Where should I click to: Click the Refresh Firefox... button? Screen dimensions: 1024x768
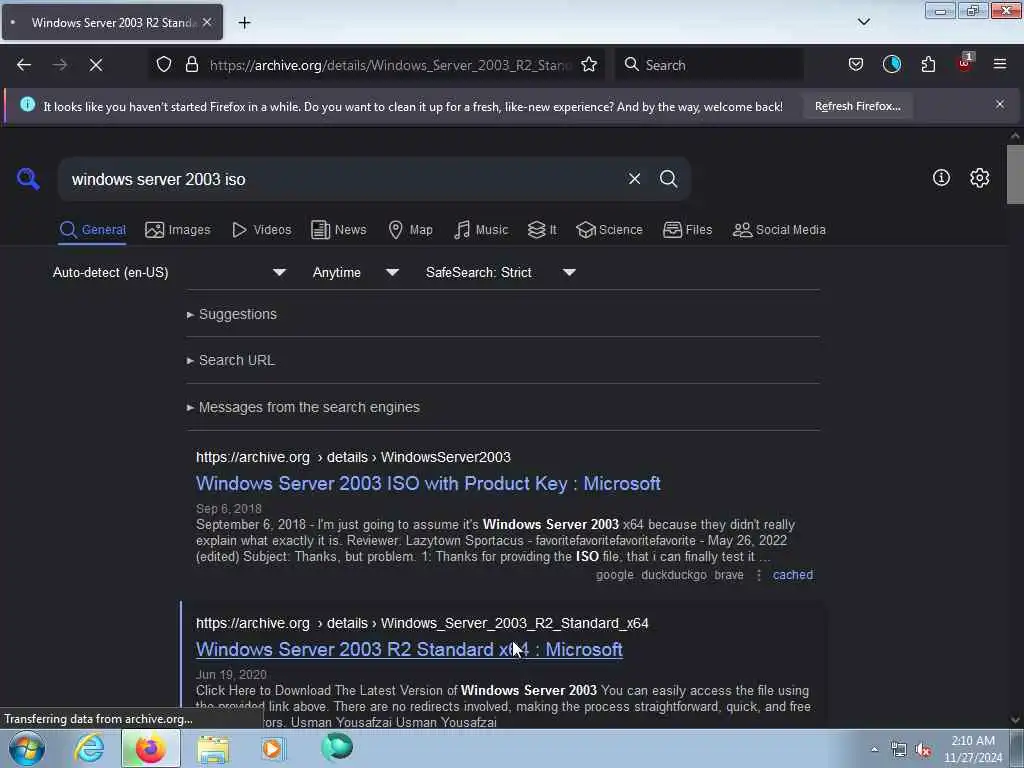pos(857,106)
